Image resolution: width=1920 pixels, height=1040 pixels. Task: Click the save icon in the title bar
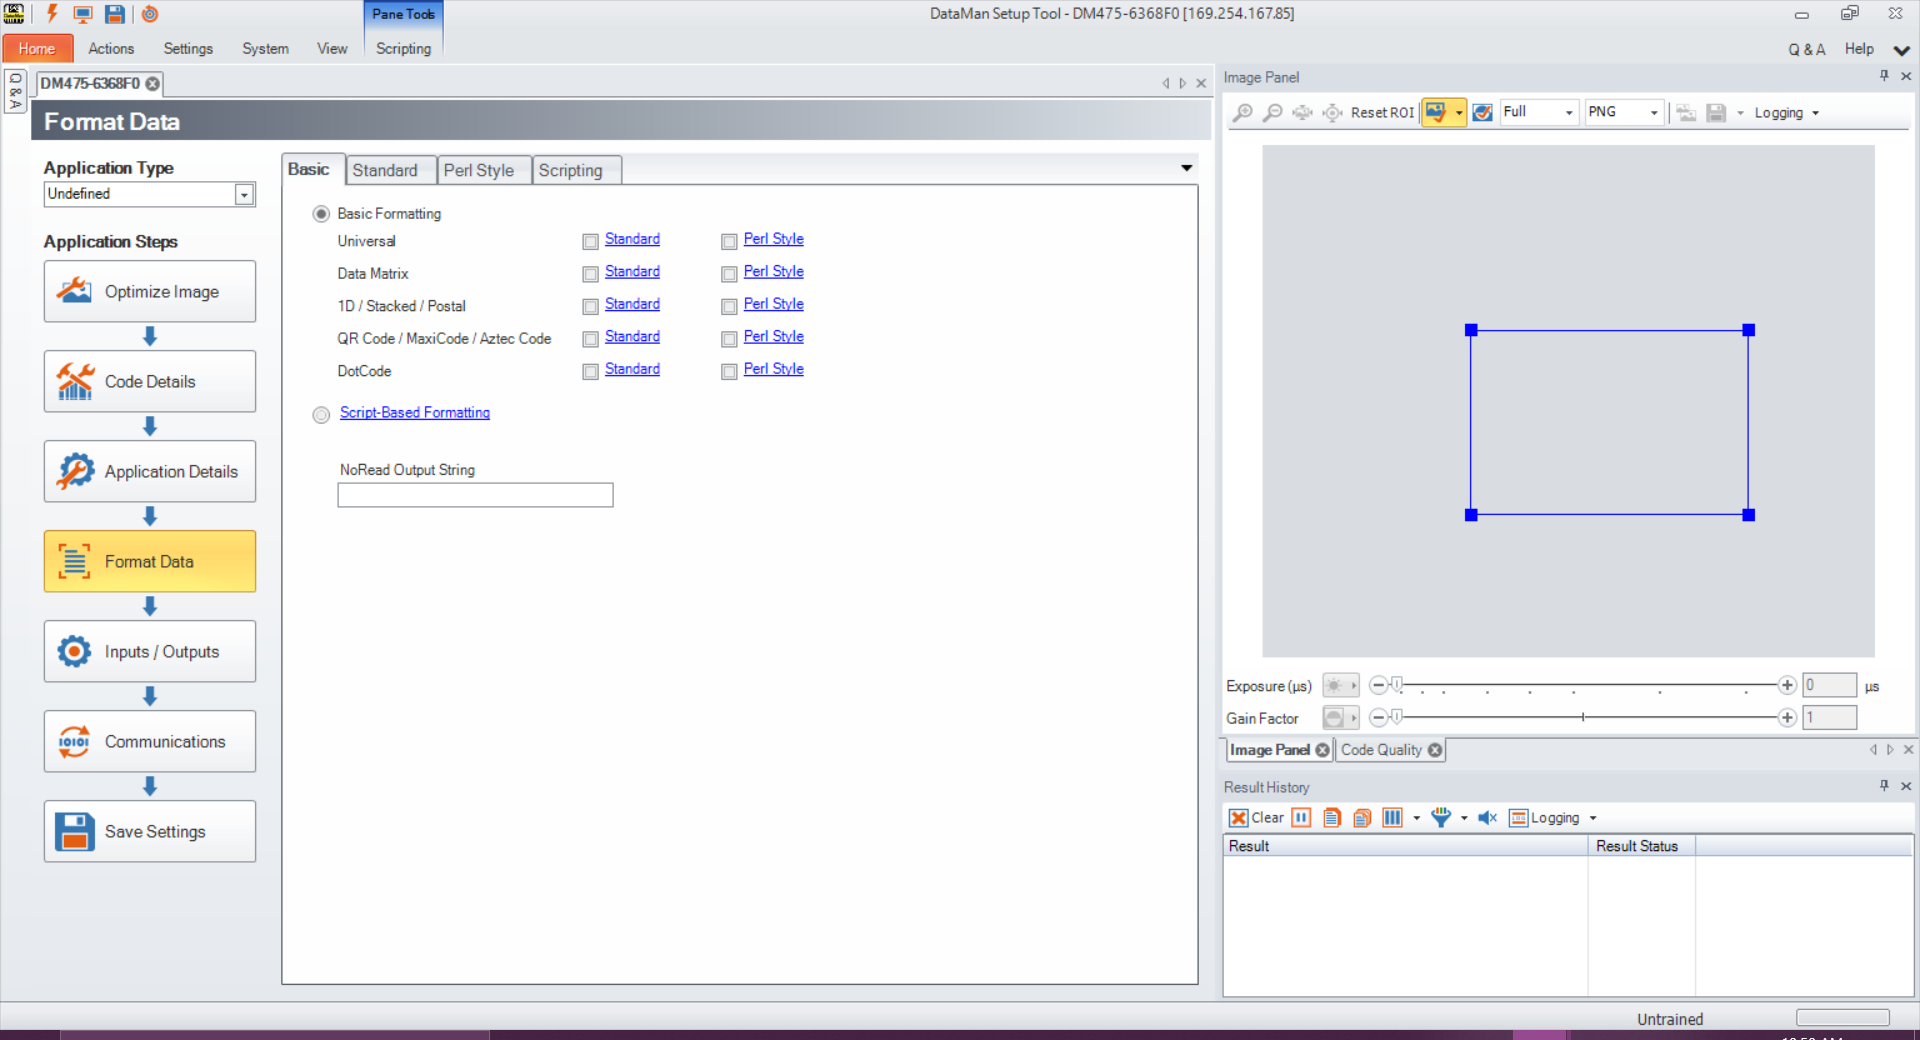point(115,14)
